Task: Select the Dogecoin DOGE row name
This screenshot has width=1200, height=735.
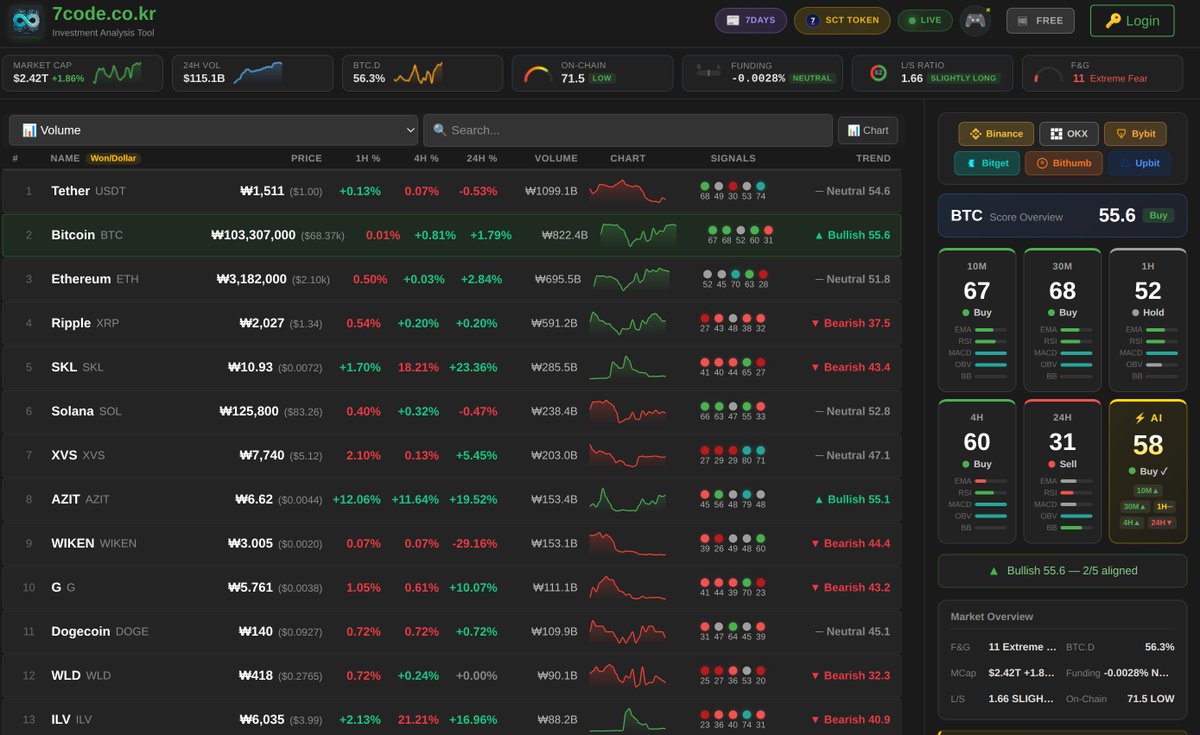Action: [x=99, y=631]
